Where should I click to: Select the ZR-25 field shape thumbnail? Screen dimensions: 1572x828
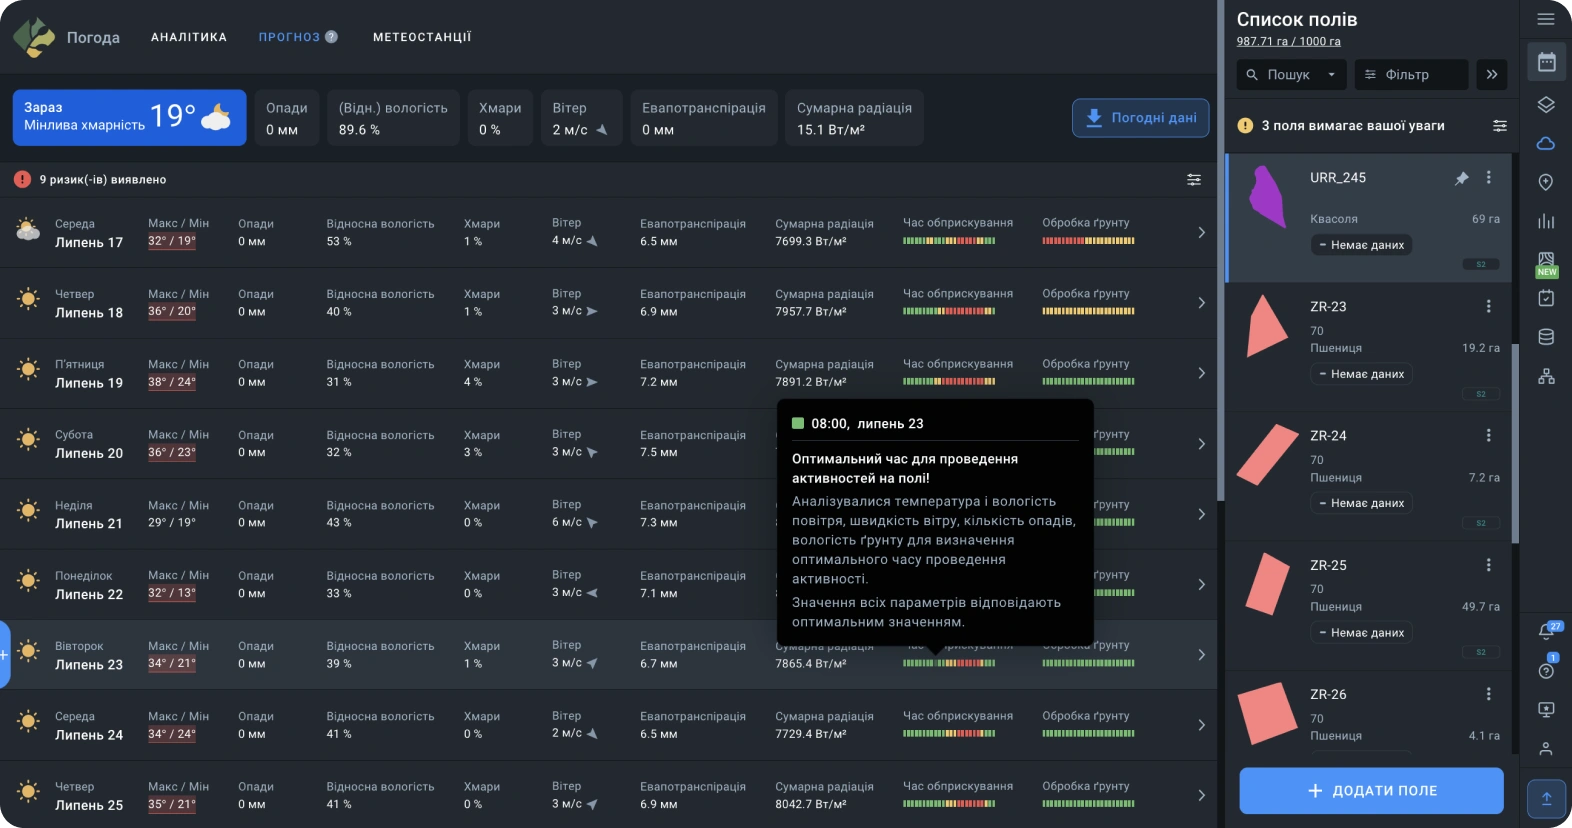coord(1267,583)
